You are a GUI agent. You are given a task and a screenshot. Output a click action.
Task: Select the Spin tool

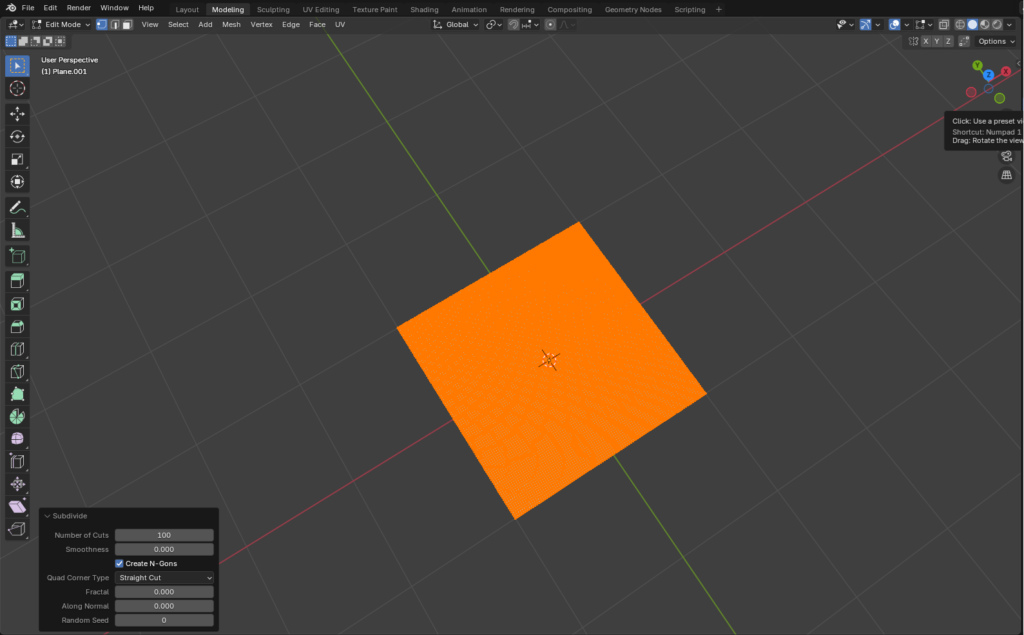pyautogui.click(x=18, y=416)
